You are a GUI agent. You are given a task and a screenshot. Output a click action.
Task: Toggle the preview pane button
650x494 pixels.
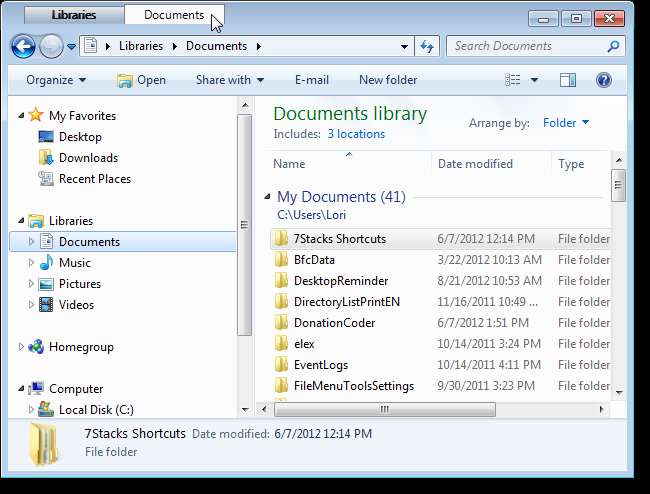coord(568,80)
